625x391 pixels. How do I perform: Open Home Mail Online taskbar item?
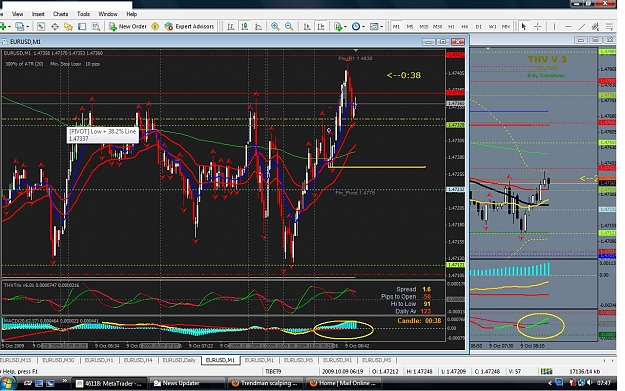pyautogui.click(x=343, y=383)
